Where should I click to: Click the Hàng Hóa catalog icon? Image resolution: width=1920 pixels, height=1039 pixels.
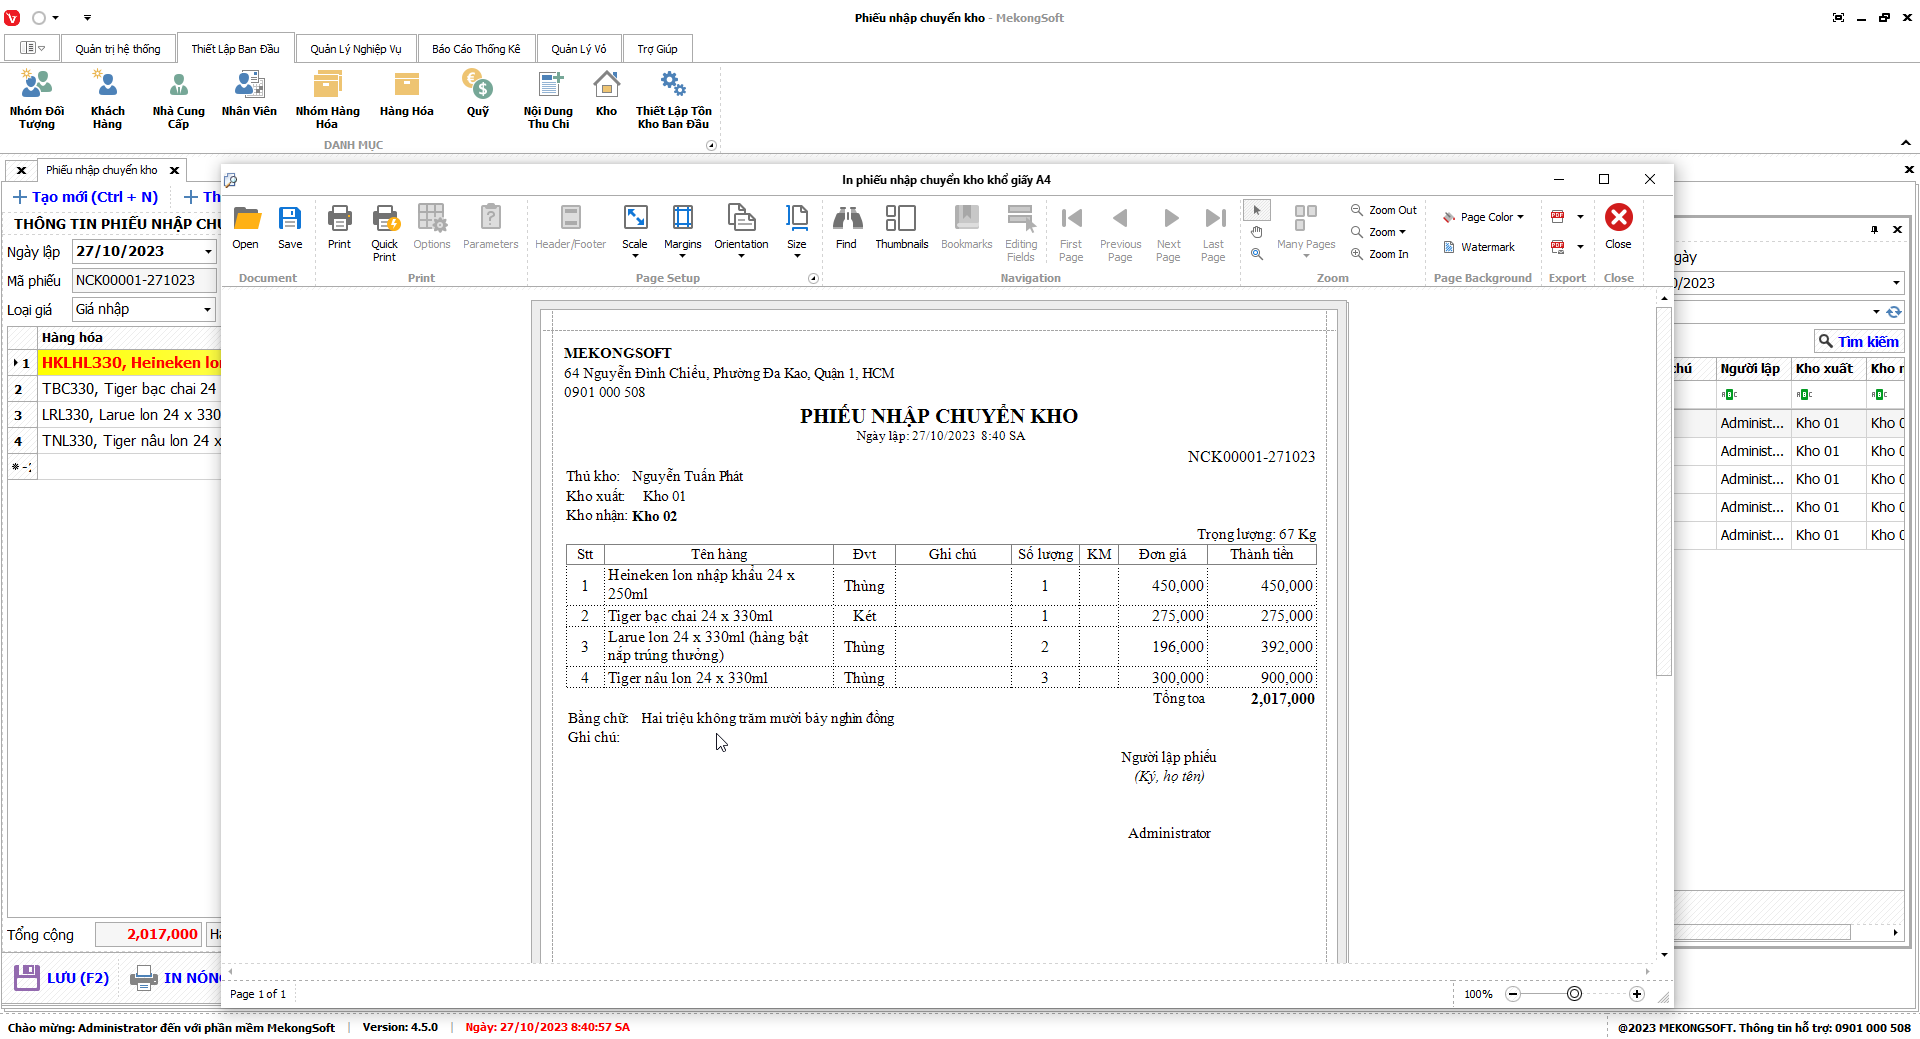point(406,95)
